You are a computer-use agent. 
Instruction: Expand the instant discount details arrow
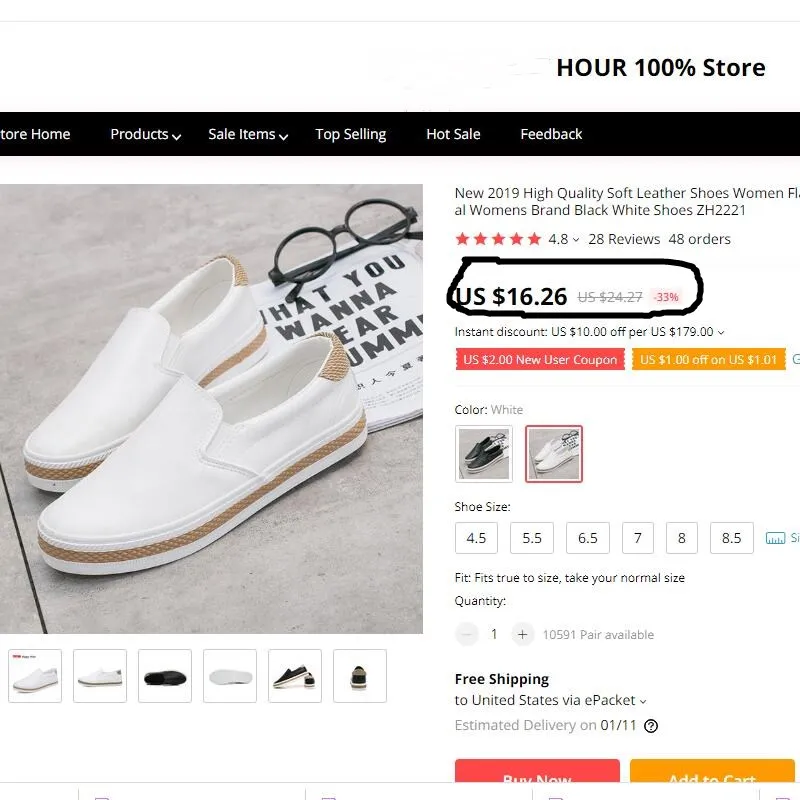[721, 332]
